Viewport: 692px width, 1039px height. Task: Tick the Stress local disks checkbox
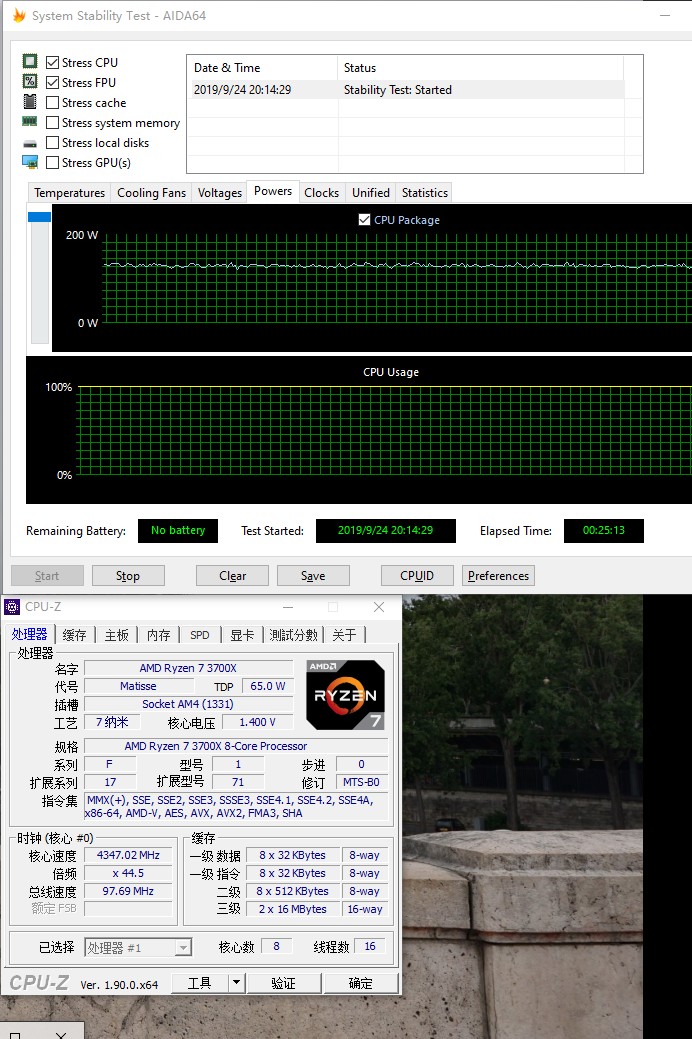pos(52,142)
